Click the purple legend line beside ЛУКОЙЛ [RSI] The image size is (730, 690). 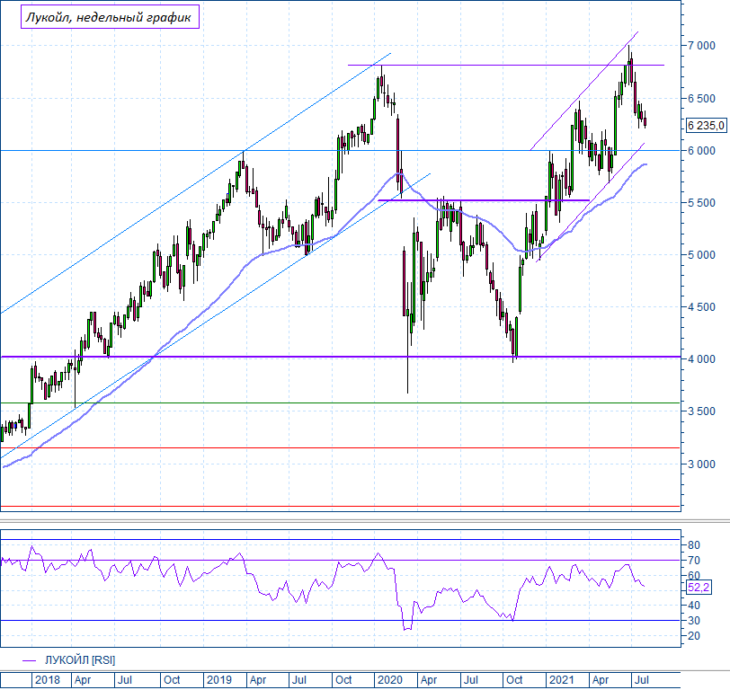(29, 661)
